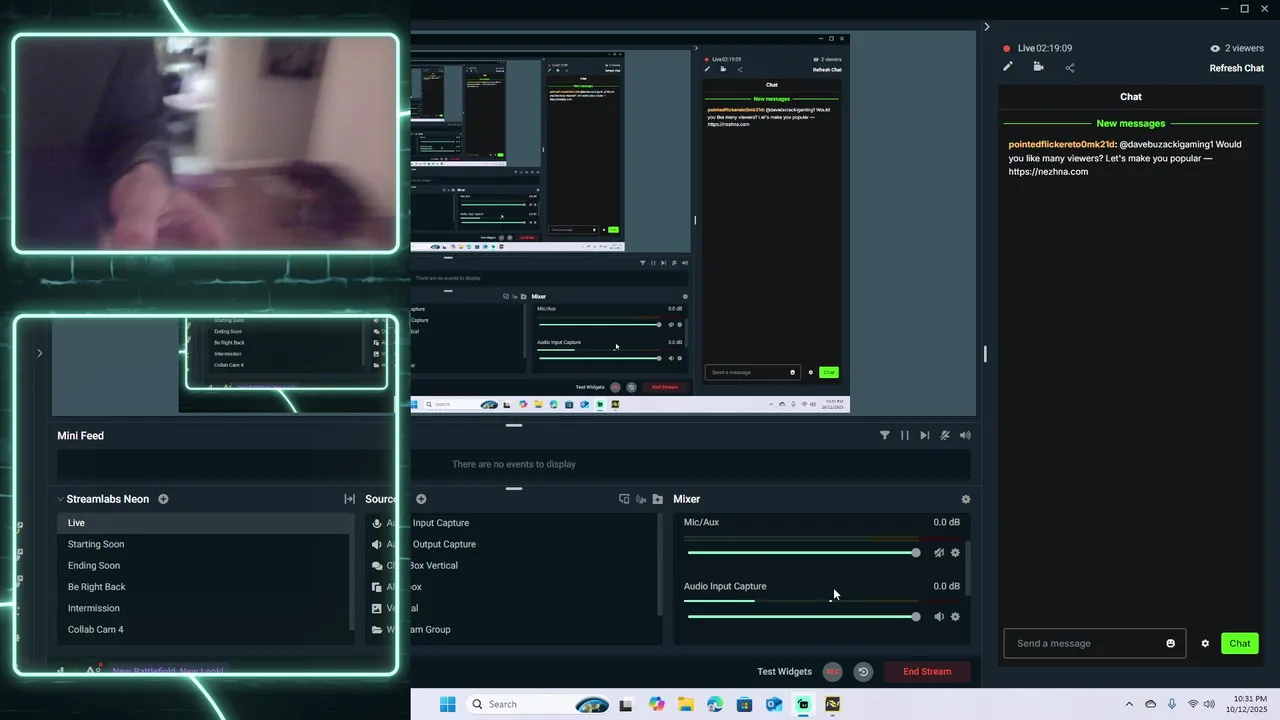Open chat settings gear

click(1205, 643)
